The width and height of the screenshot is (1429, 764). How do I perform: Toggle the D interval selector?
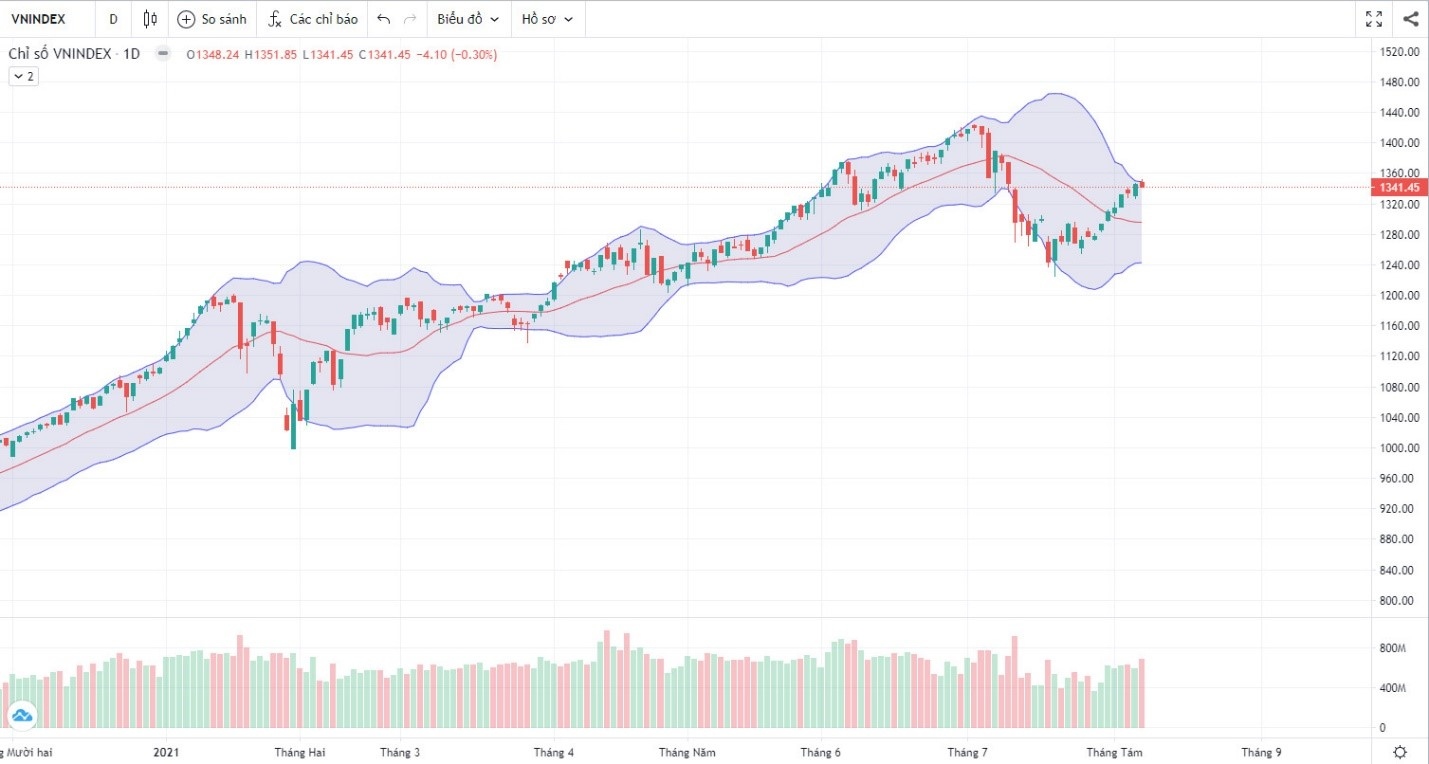click(113, 18)
